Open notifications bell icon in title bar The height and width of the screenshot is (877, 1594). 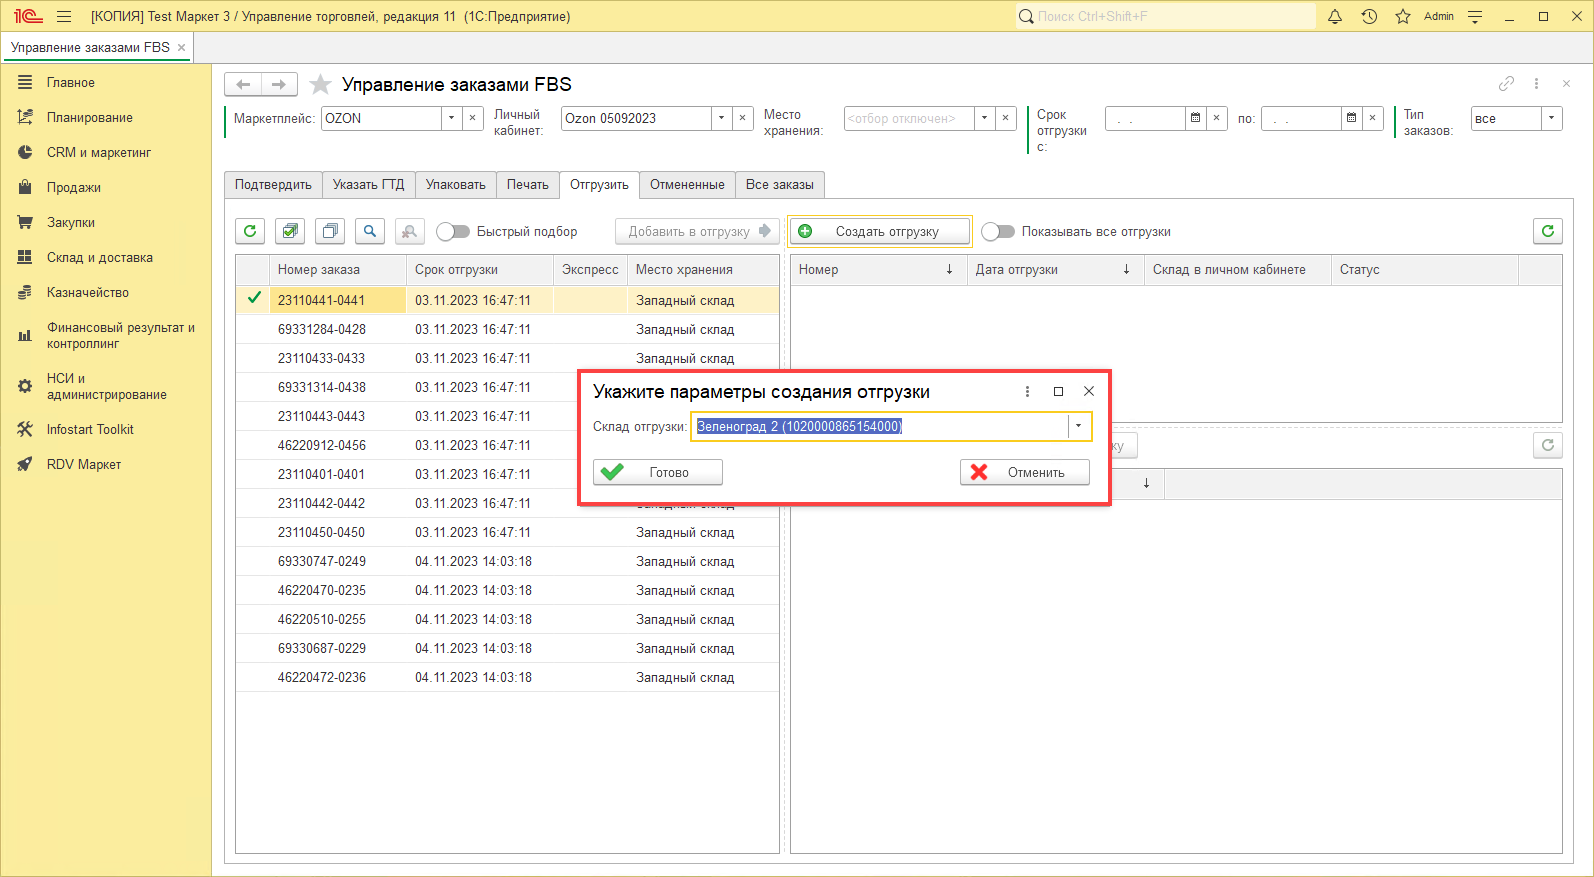[1335, 16]
